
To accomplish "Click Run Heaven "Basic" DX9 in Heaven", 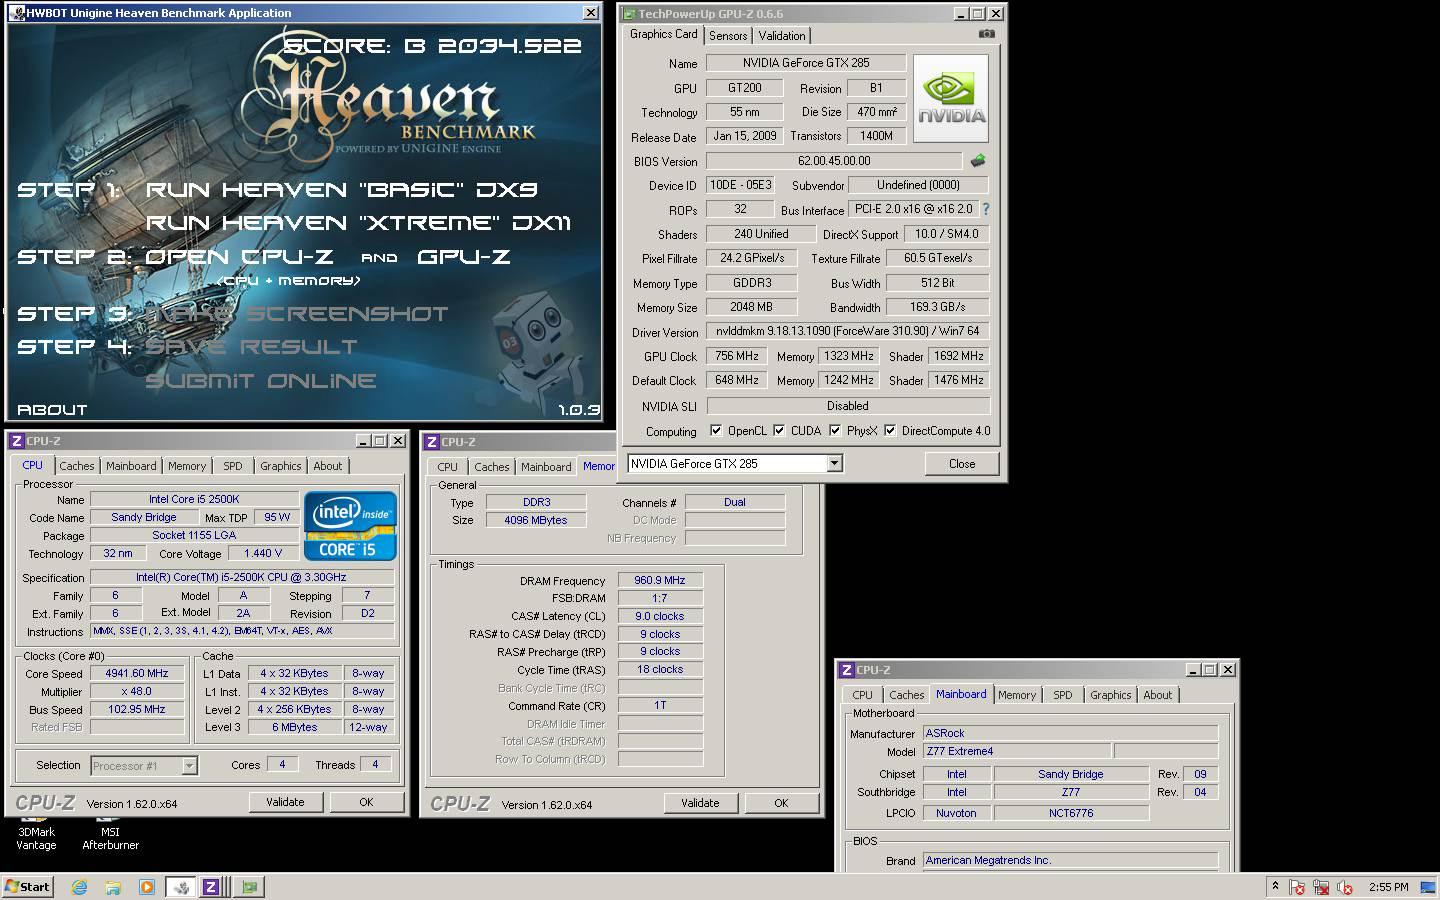I will (342, 189).
